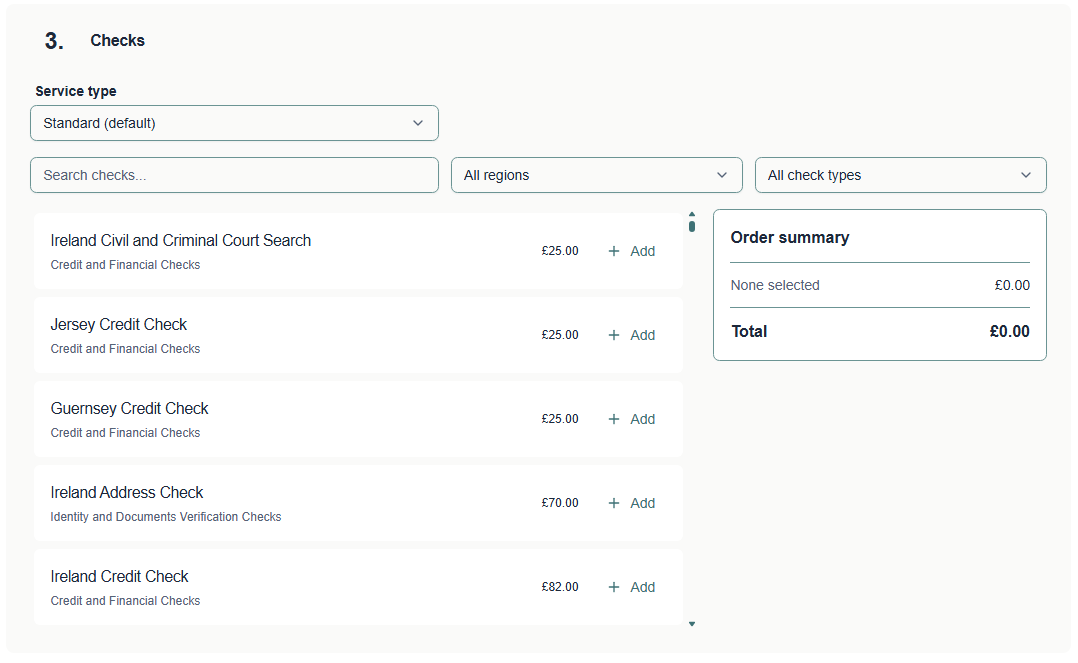Image resolution: width=1078 pixels, height=663 pixels.
Task: Select the Jersey Credit Check title
Action: coord(118,324)
